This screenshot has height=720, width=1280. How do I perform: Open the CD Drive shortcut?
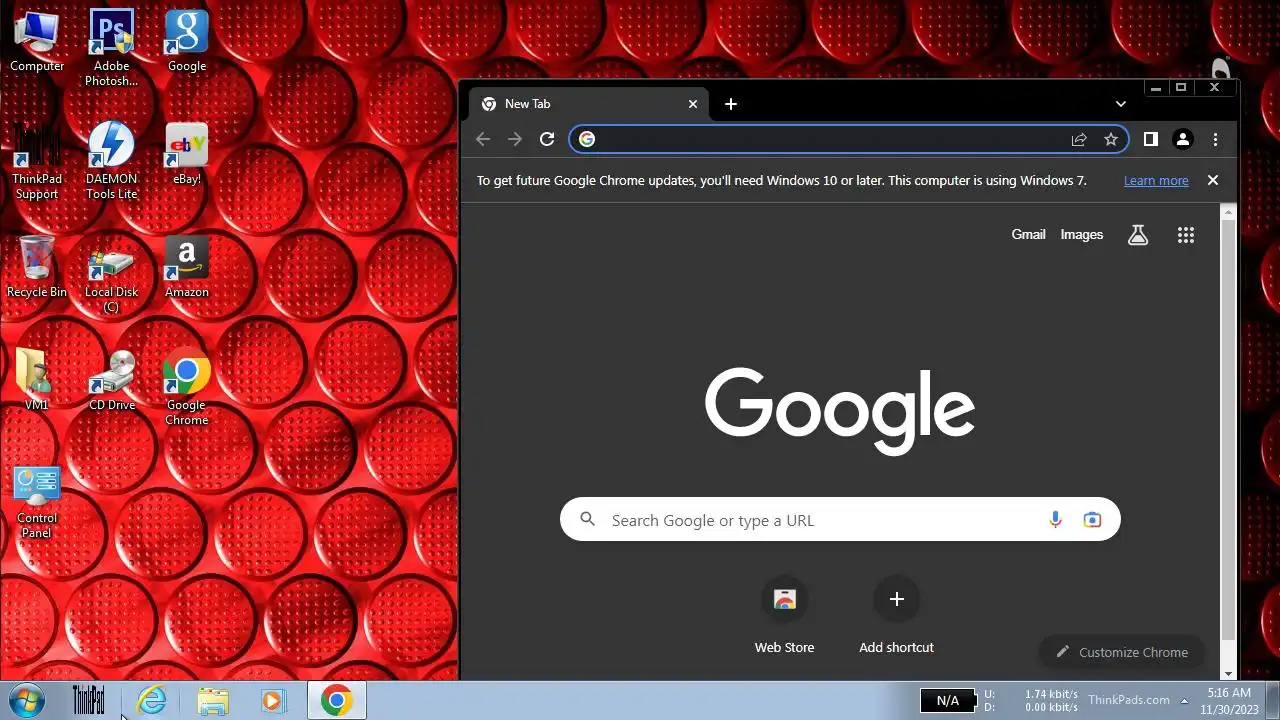111,381
